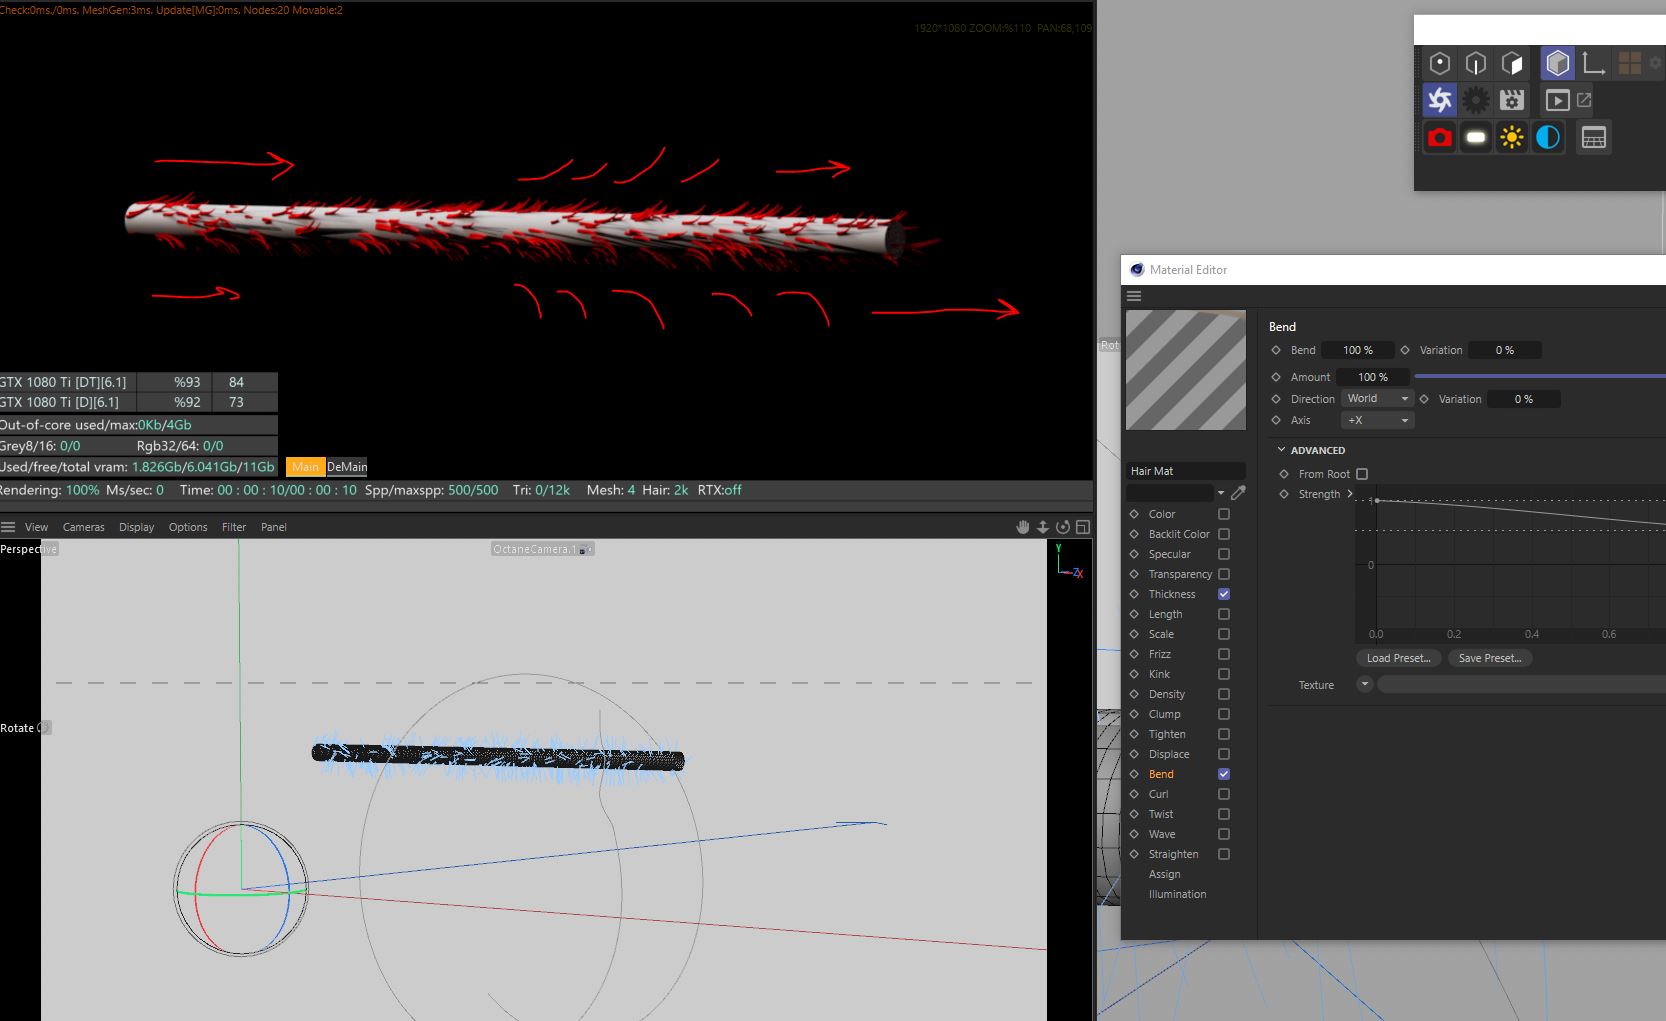Image resolution: width=1666 pixels, height=1021 pixels.
Task: Click the Amount slider bar
Action: [x=1540, y=377]
